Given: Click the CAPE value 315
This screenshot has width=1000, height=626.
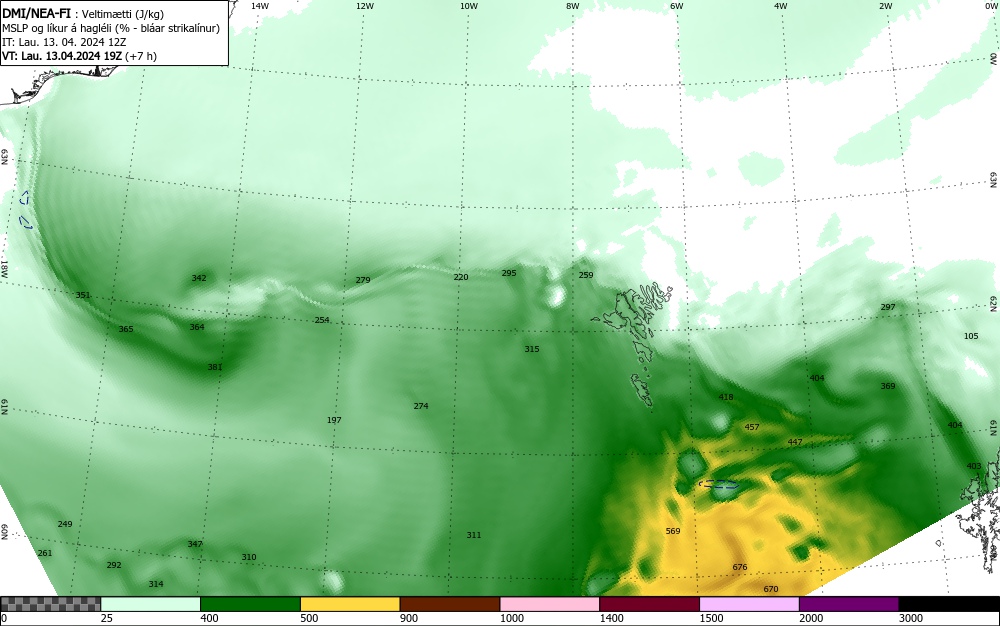Looking at the screenshot, I should (x=532, y=349).
